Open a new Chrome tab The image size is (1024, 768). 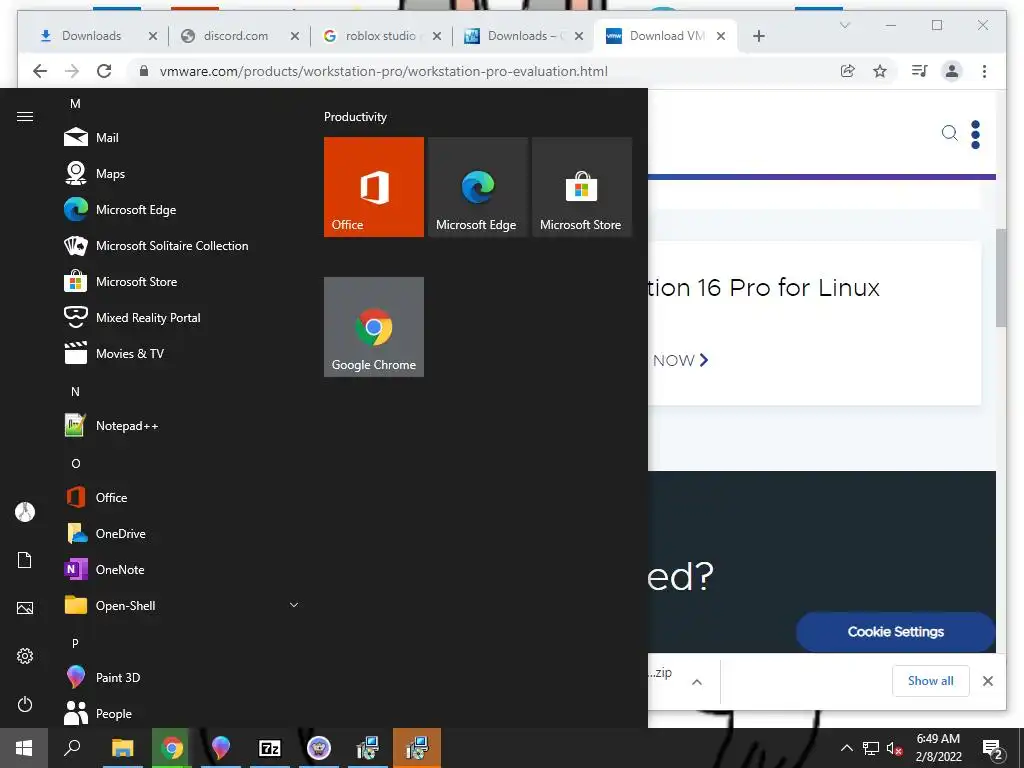pyautogui.click(x=758, y=36)
